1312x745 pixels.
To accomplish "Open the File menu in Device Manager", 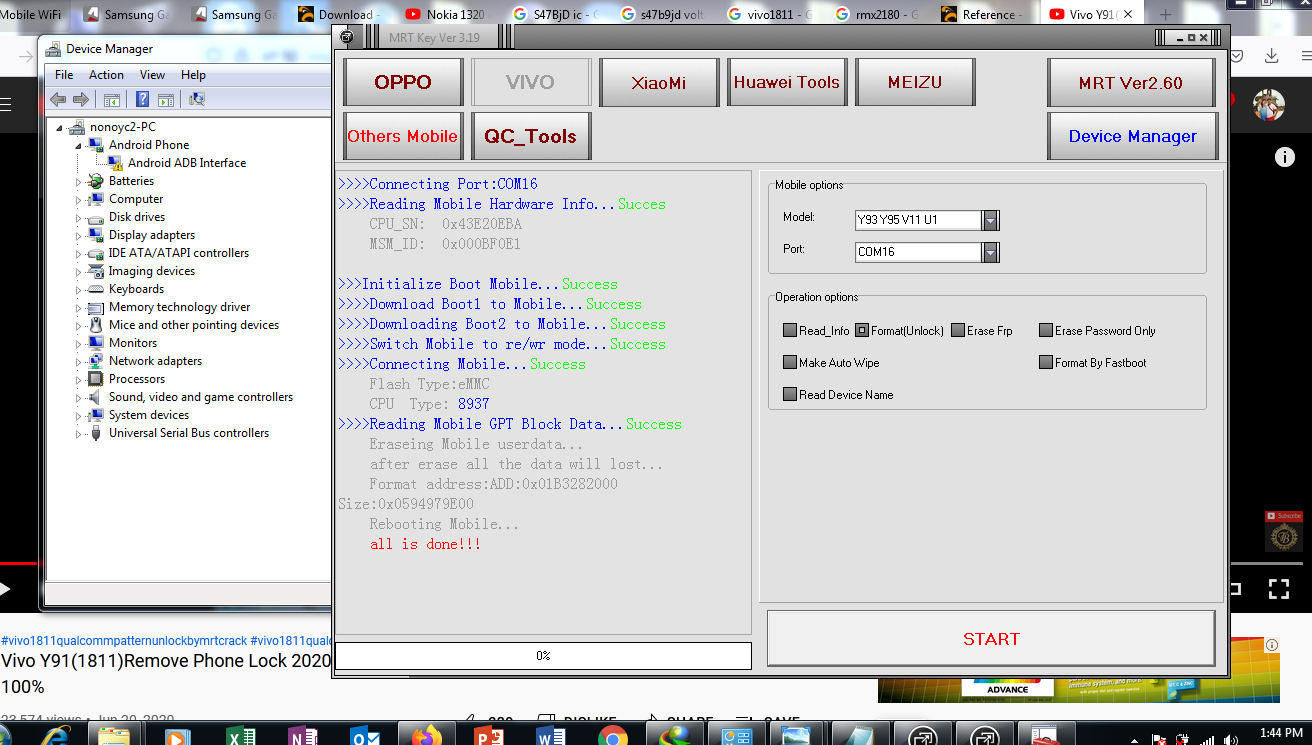I will click(x=64, y=75).
